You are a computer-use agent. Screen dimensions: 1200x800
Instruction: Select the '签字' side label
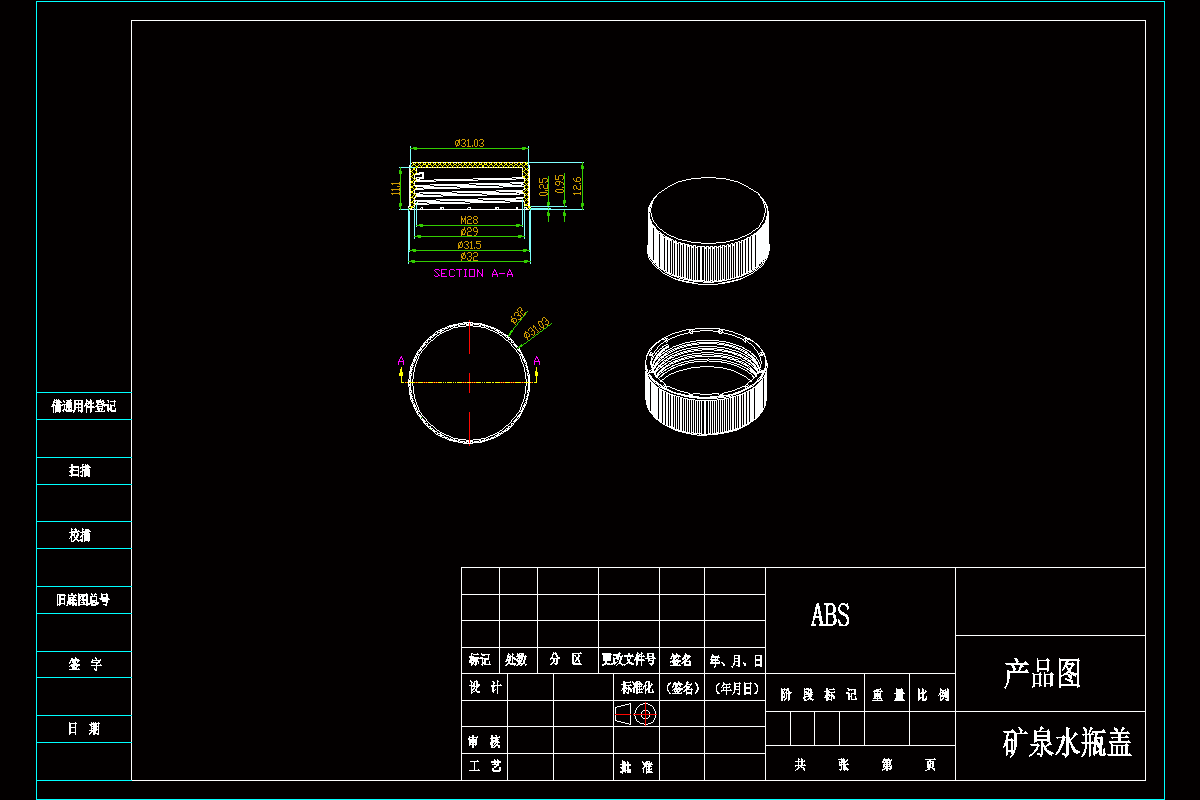click(84, 664)
